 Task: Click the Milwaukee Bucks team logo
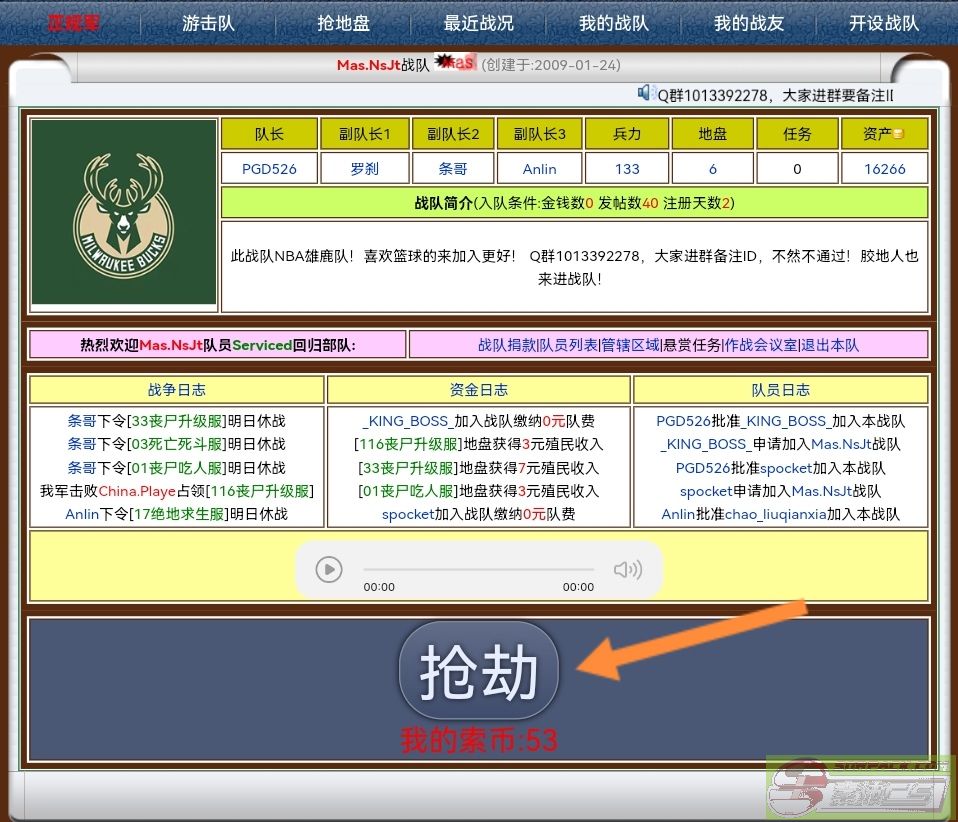click(123, 212)
